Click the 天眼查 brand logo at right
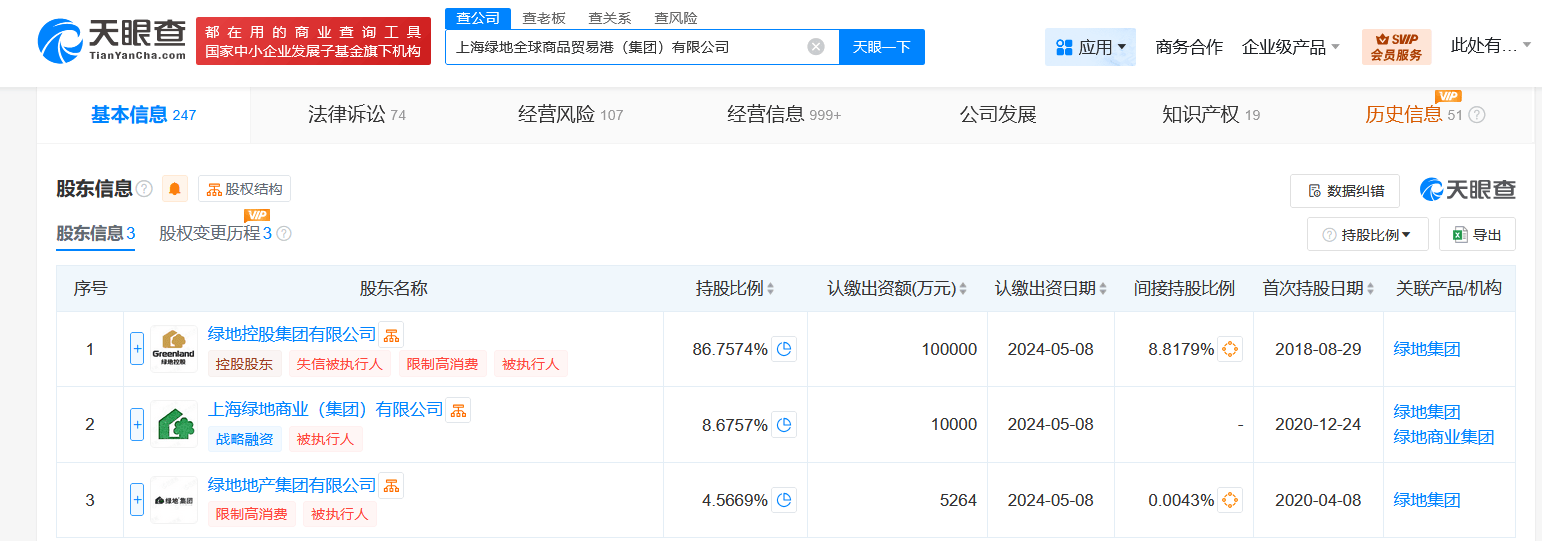The width and height of the screenshot is (1542, 541). pos(1468,190)
